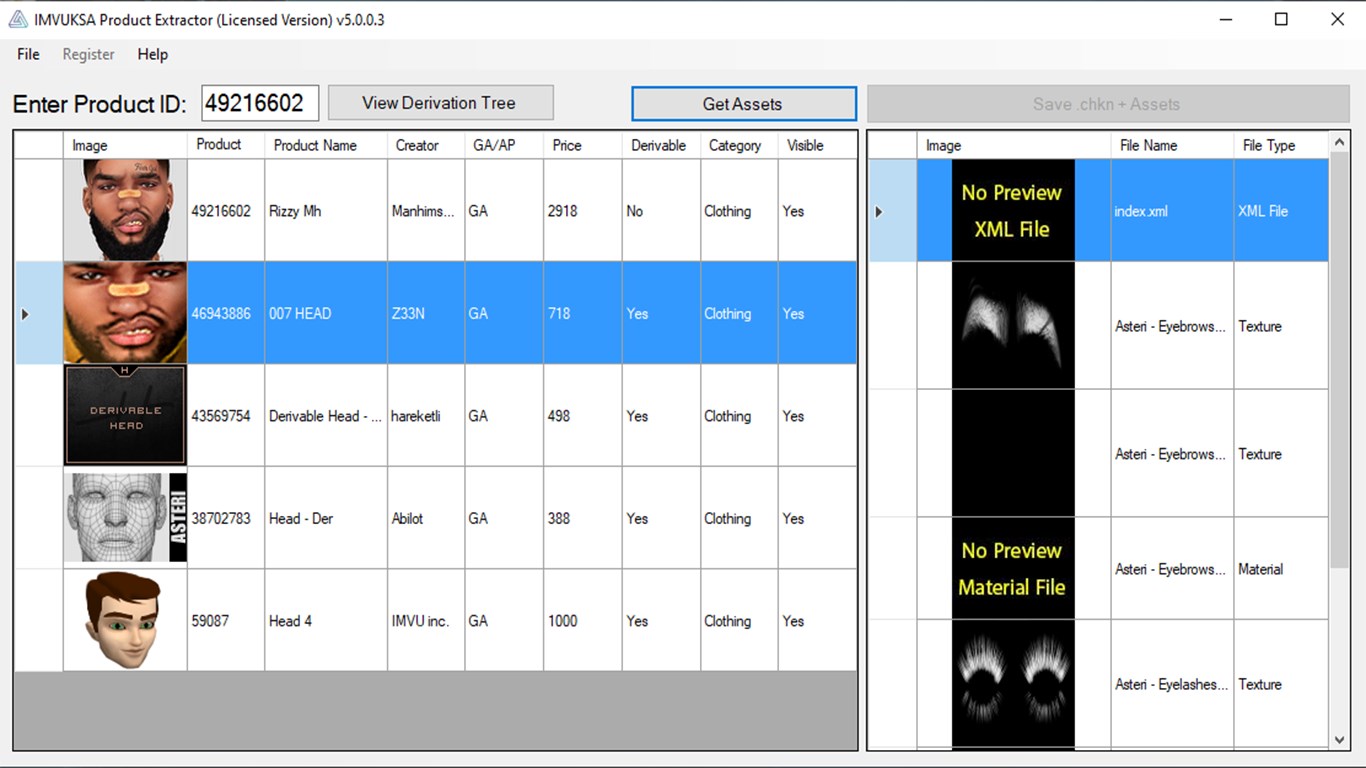The image size is (1366, 768).
Task: Select the Asteri - Eyelashes file name
Action: (1170, 685)
